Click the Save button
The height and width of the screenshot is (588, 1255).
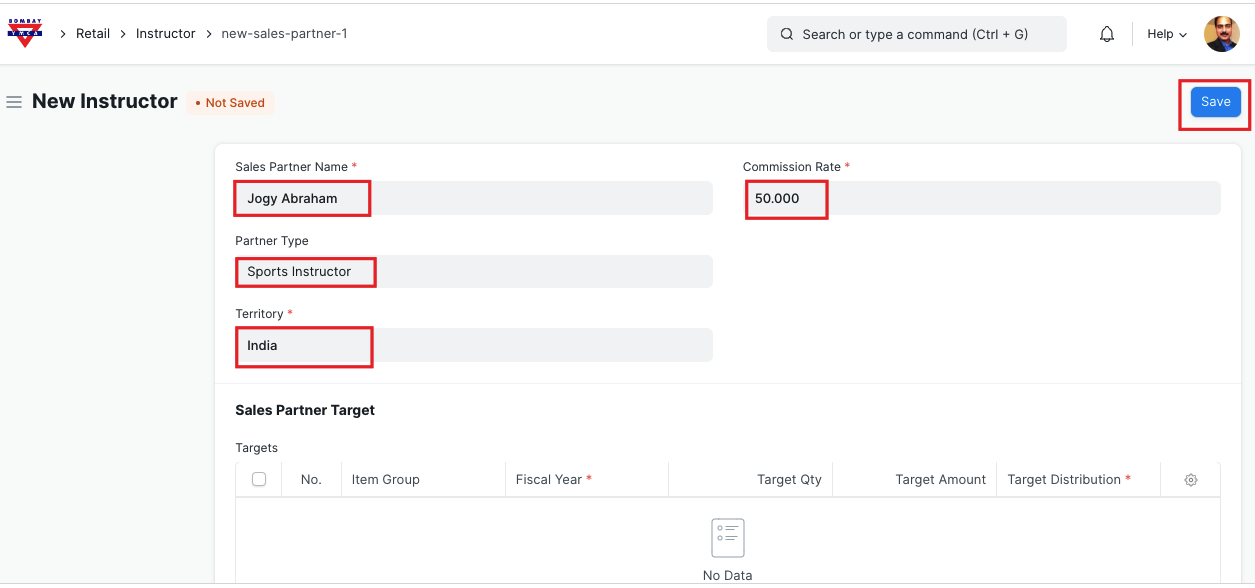(x=1215, y=102)
